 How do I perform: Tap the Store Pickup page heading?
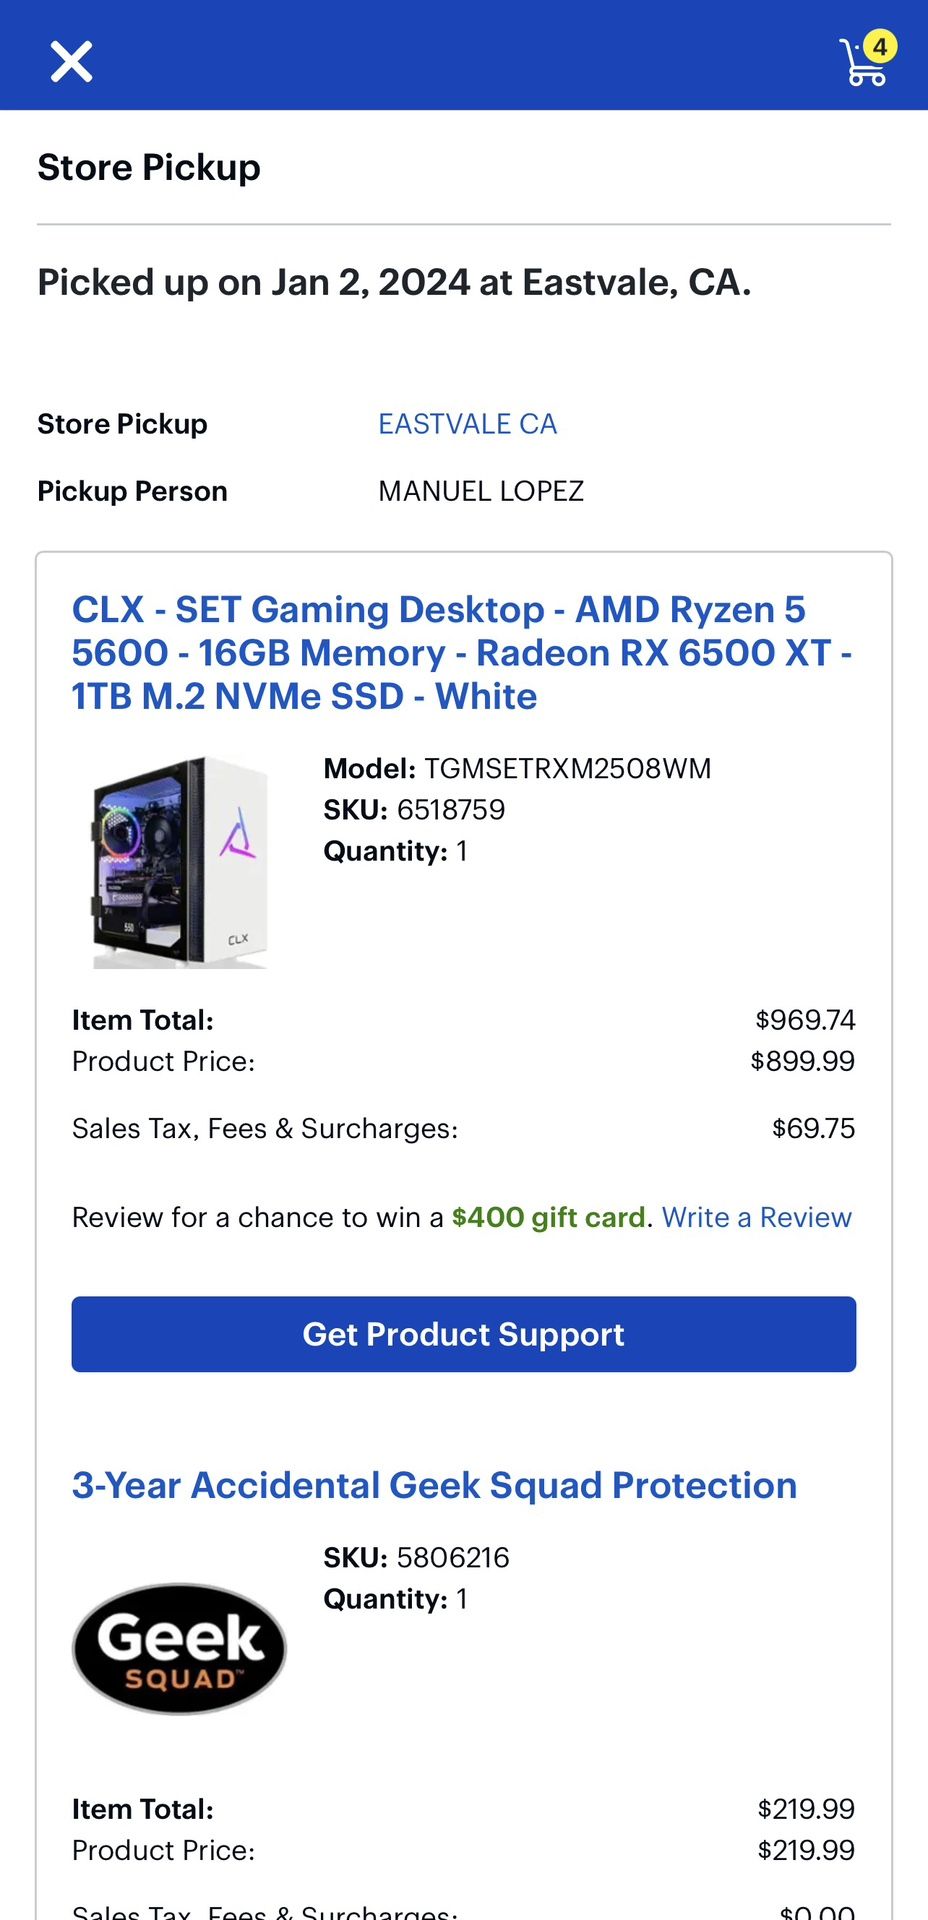pyautogui.click(x=149, y=167)
